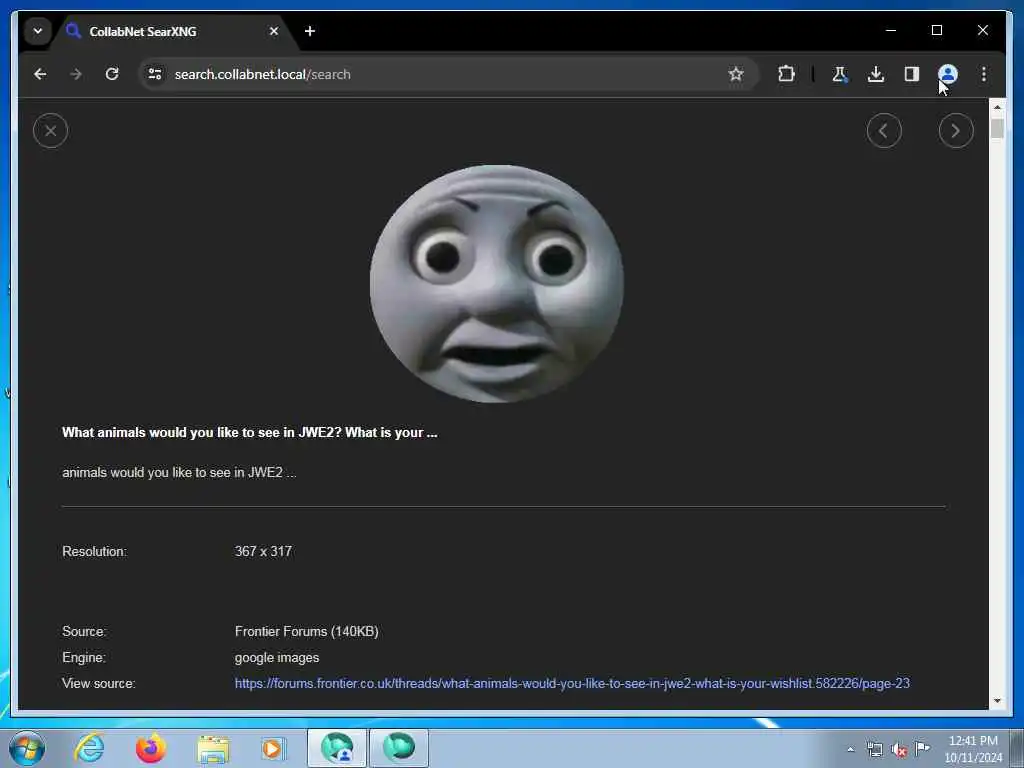Switch to first green browser taskbar window
The width and height of the screenshot is (1024, 768).
pyautogui.click(x=337, y=748)
